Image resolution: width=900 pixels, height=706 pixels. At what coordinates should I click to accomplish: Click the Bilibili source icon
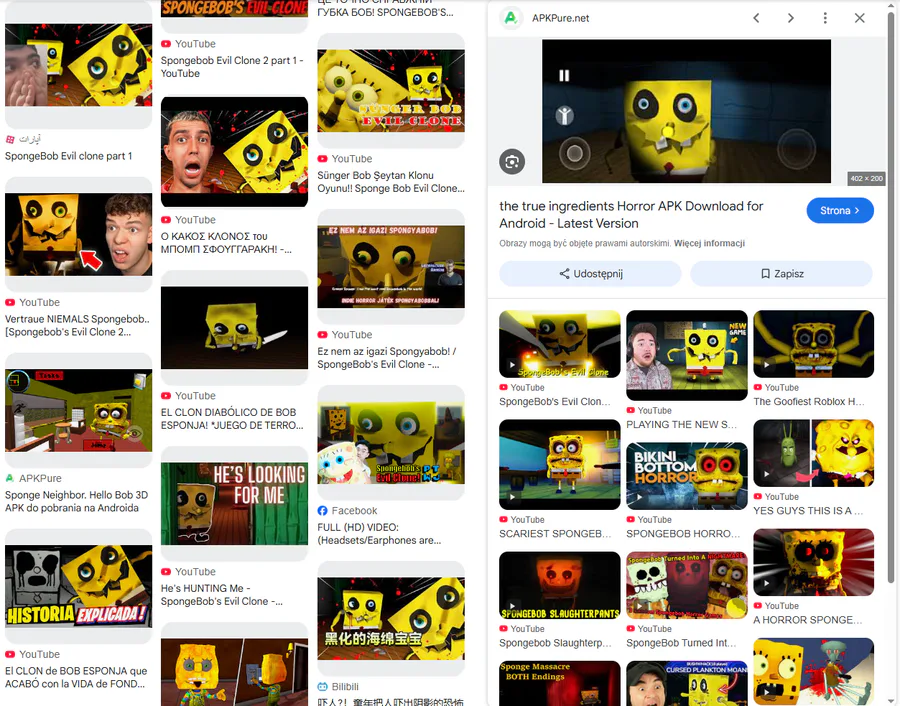pyautogui.click(x=323, y=686)
